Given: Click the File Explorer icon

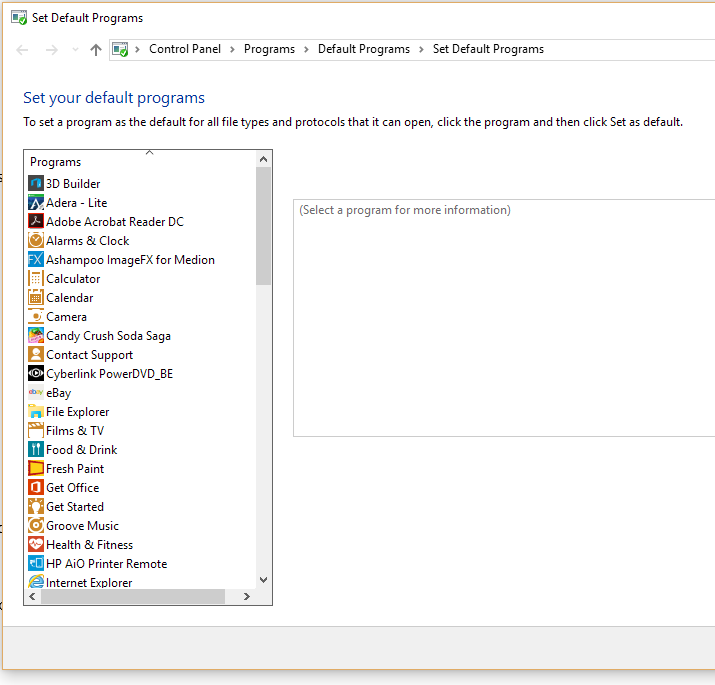Looking at the screenshot, I should pyautogui.click(x=36, y=411).
